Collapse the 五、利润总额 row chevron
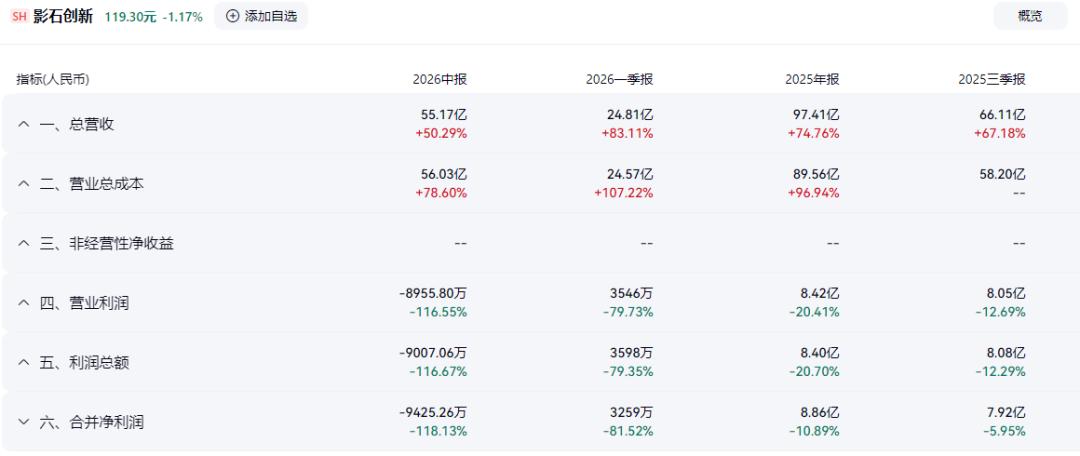This screenshot has width=1080, height=456. click(24, 362)
